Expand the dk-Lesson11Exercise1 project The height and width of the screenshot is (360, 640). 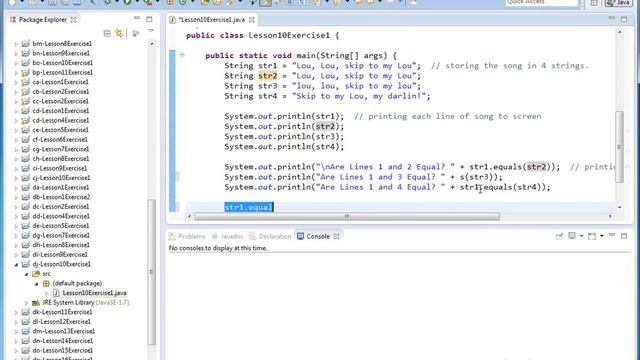(x=16, y=312)
